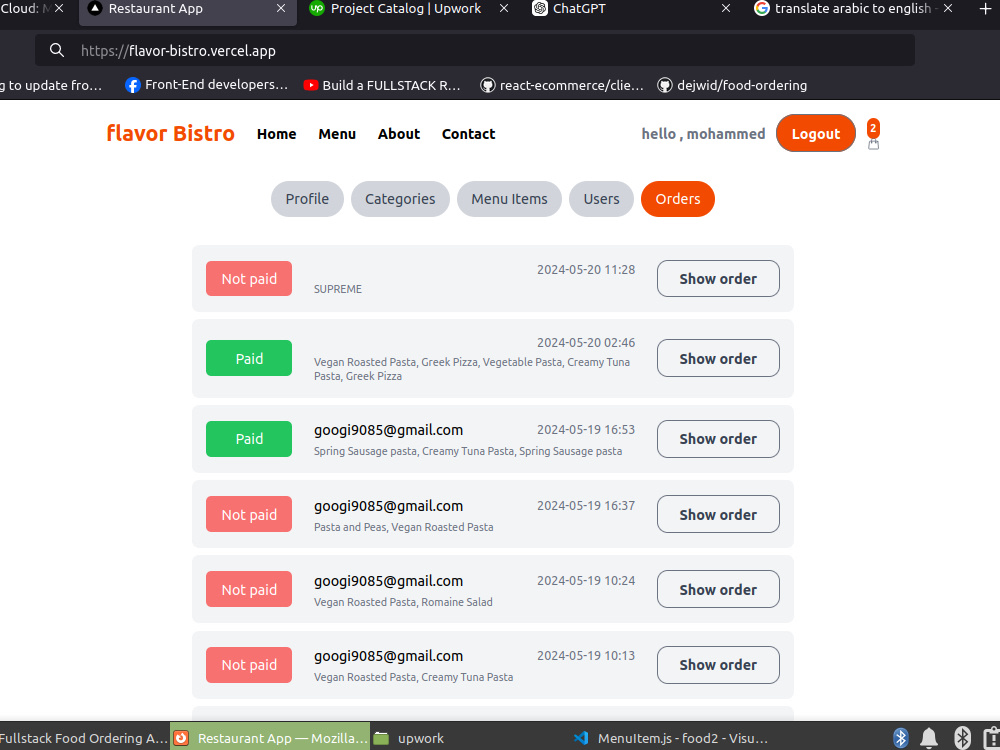Open the Facebook Front-End developers bookmark
This screenshot has height=750, width=1000.
[x=206, y=85]
